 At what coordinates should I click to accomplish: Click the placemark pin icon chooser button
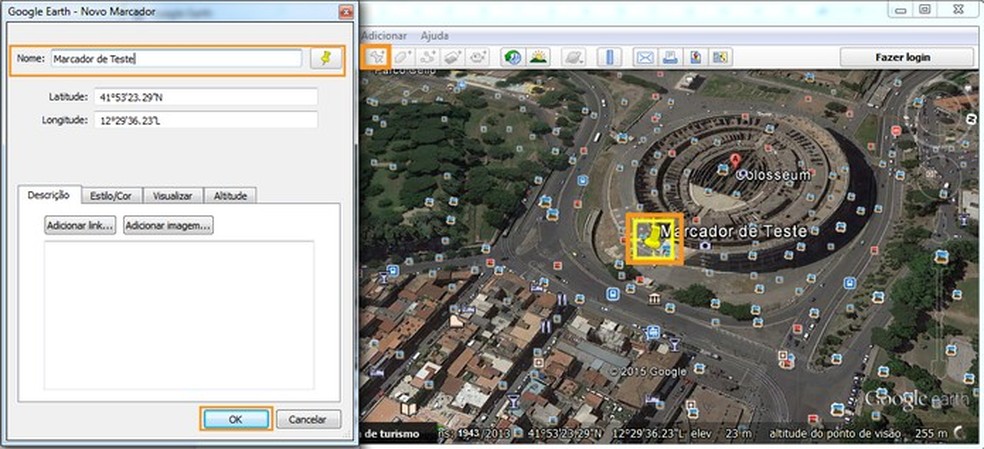click(326, 58)
